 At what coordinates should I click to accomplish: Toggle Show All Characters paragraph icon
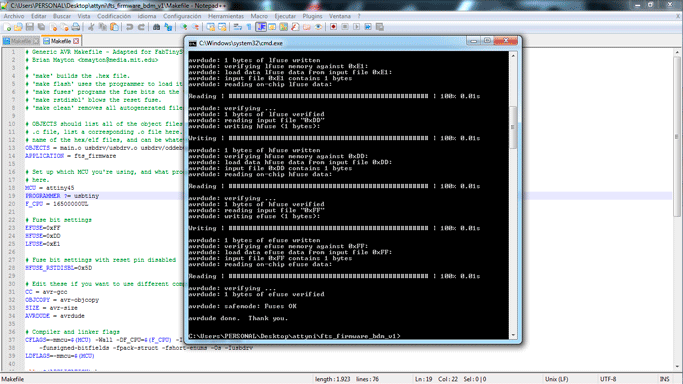coord(249,27)
